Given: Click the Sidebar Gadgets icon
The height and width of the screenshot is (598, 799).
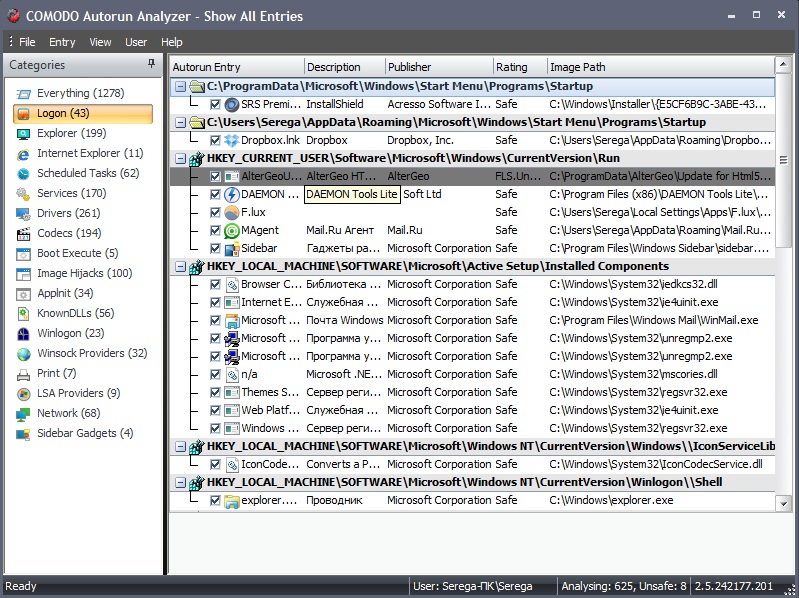Looking at the screenshot, I should 23,434.
